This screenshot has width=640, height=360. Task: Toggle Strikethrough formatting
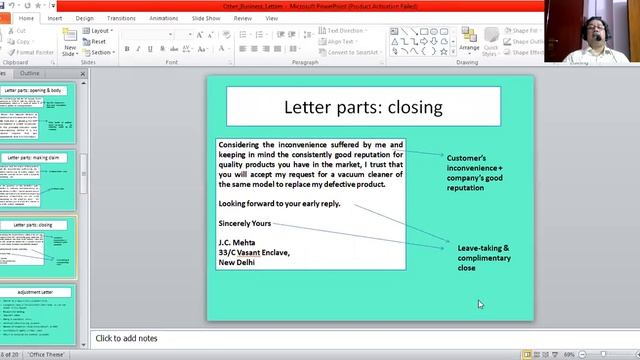(x=174, y=49)
